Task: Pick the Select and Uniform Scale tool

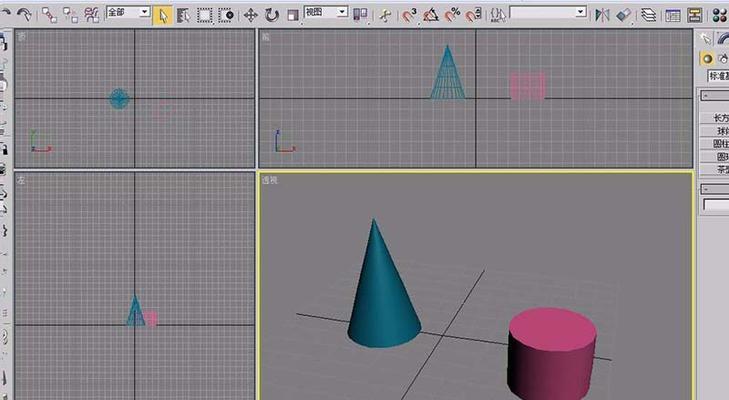Action: pyautogui.click(x=293, y=15)
